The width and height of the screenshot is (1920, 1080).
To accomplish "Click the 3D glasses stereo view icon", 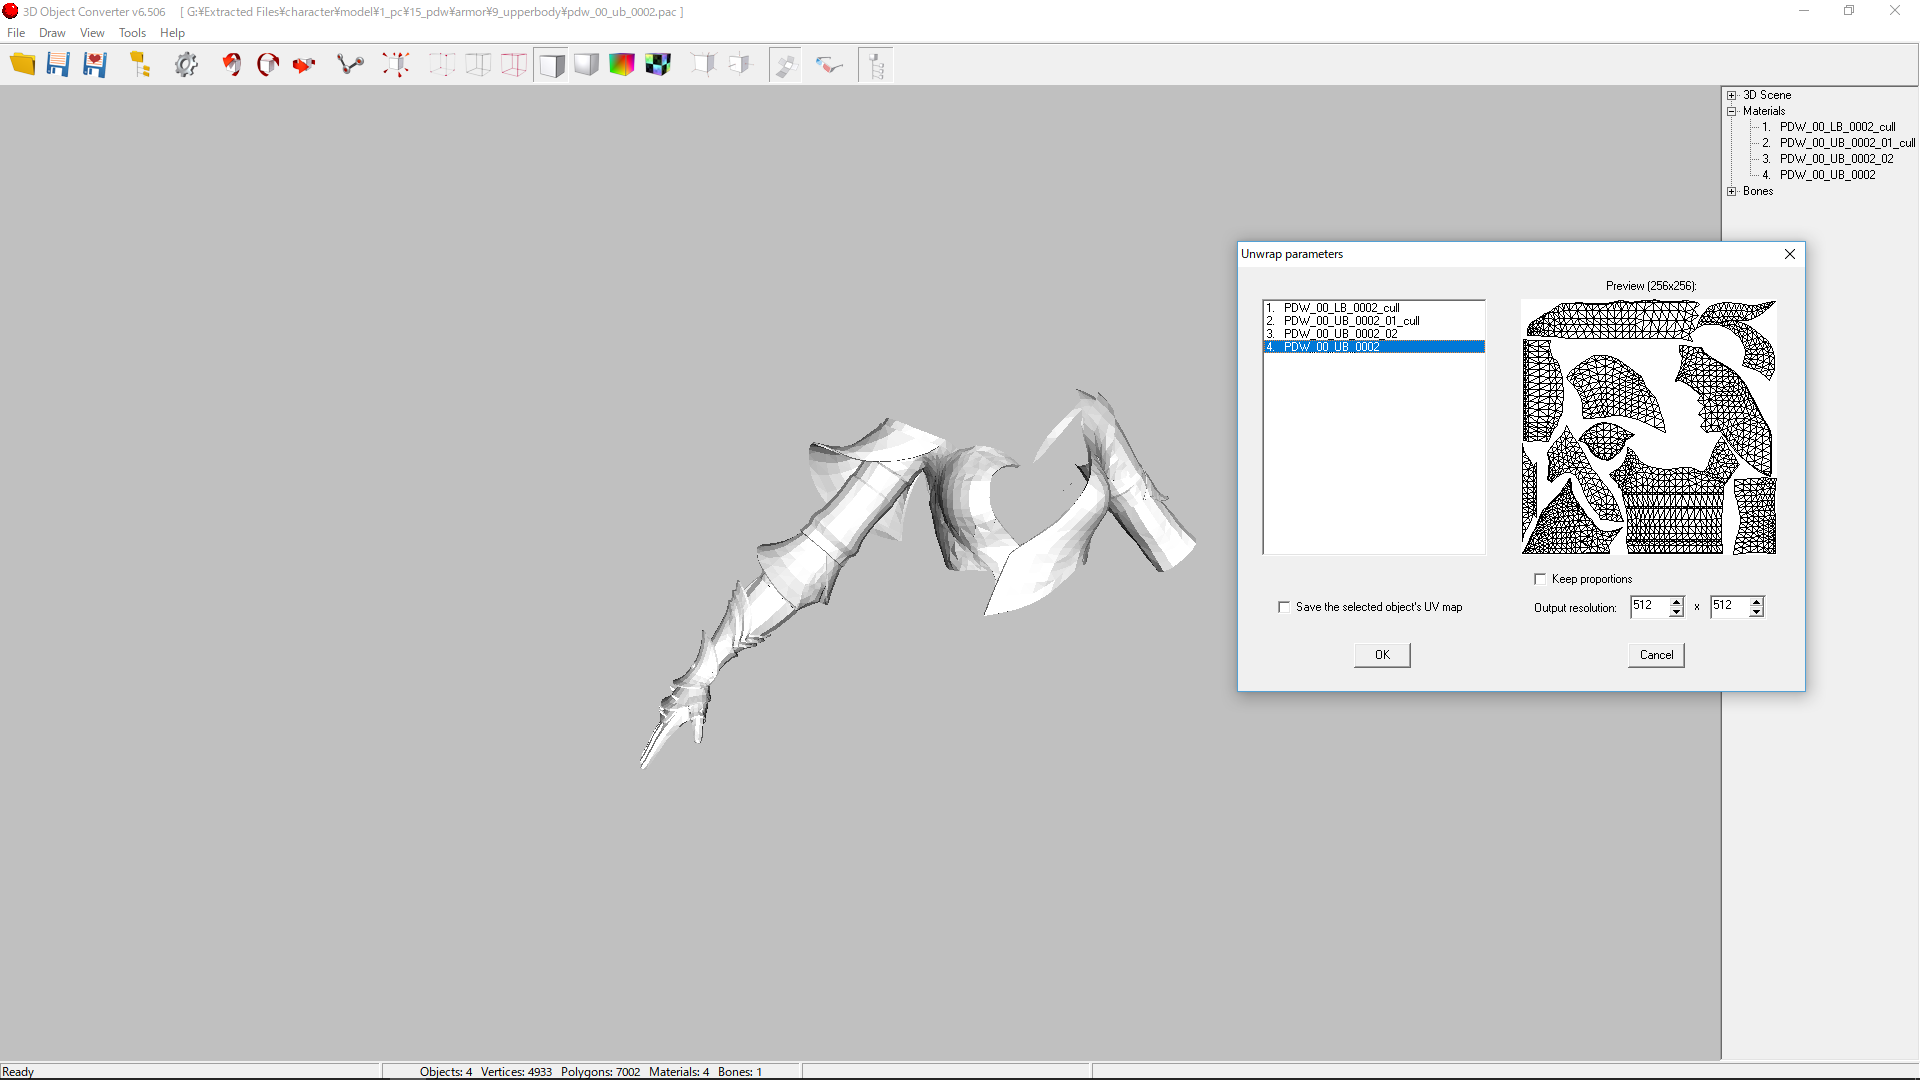I will tap(829, 65).
